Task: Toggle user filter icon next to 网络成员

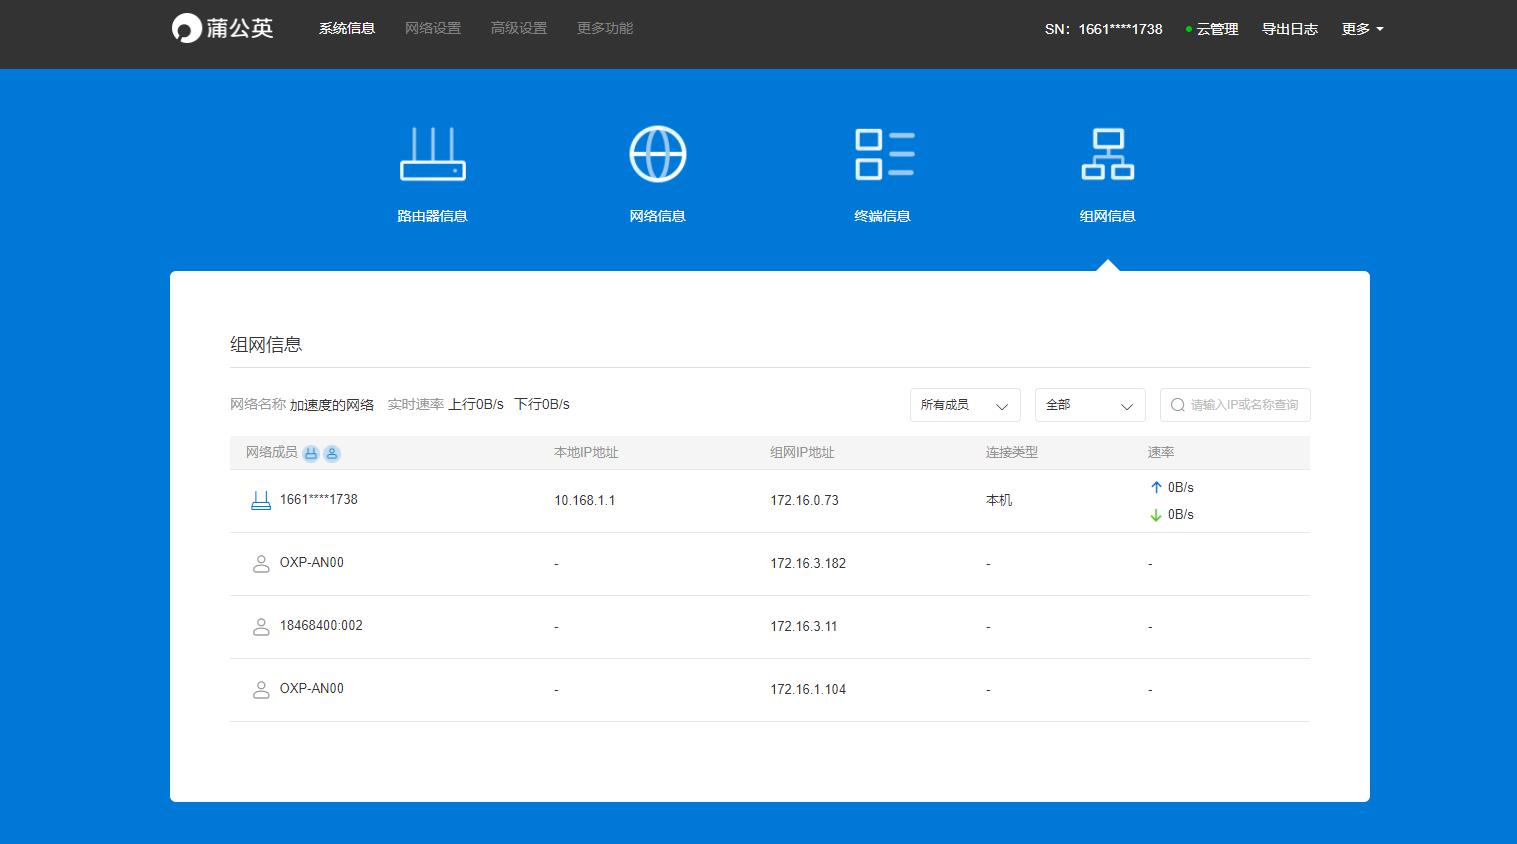Action: 332,453
